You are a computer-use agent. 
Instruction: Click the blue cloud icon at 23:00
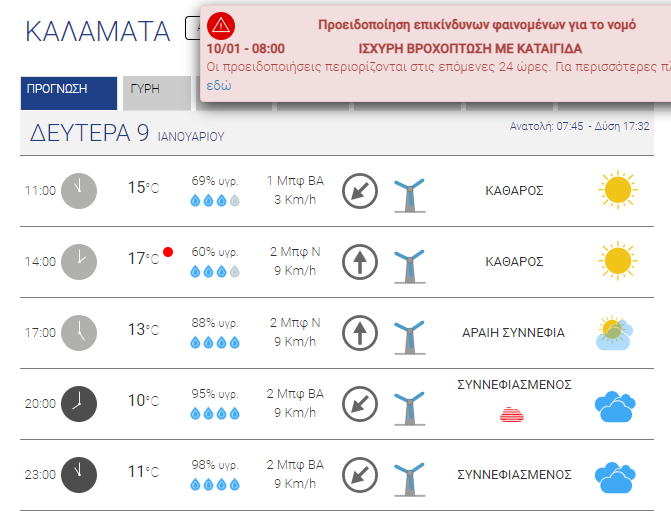pos(615,477)
